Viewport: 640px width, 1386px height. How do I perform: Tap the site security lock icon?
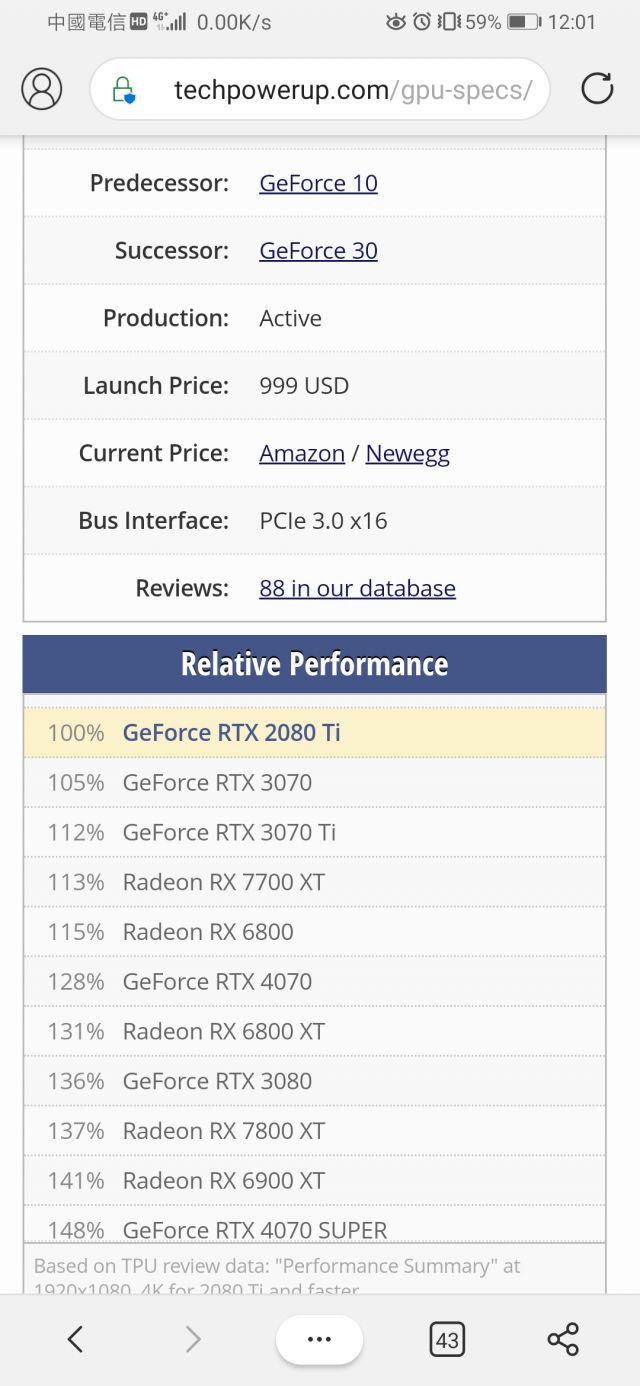click(x=124, y=90)
